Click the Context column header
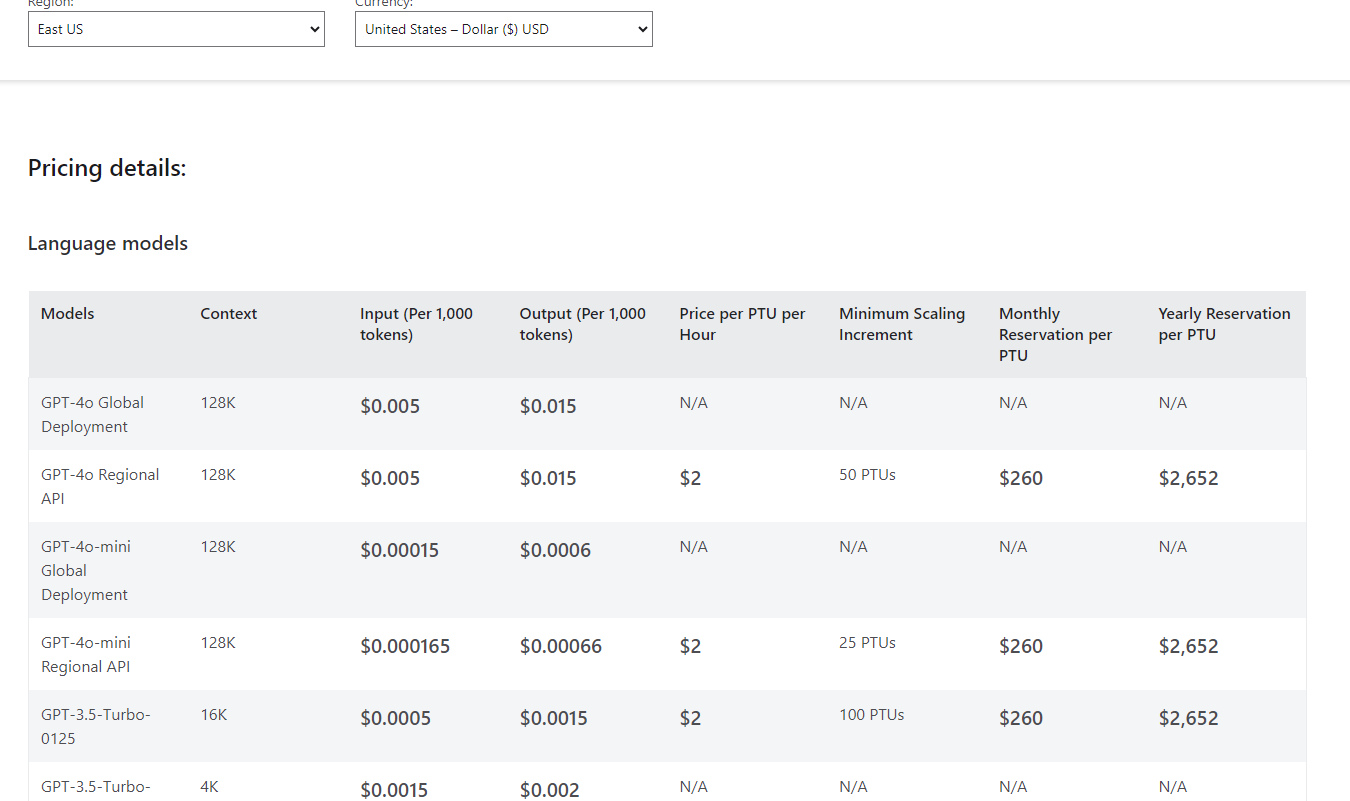Image resolution: width=1350 pixels, height=801 pixels. tap(228, 314)
